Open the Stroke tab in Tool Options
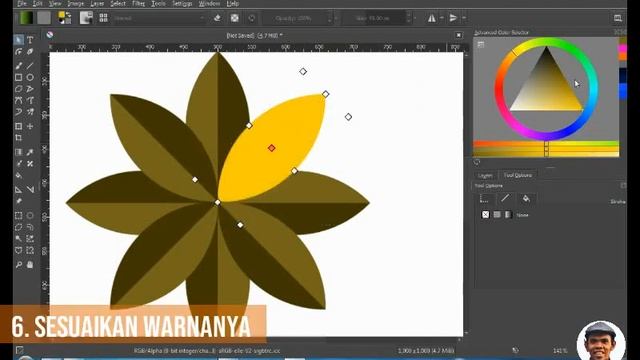 pyautogui.click(x=505, y=198)
